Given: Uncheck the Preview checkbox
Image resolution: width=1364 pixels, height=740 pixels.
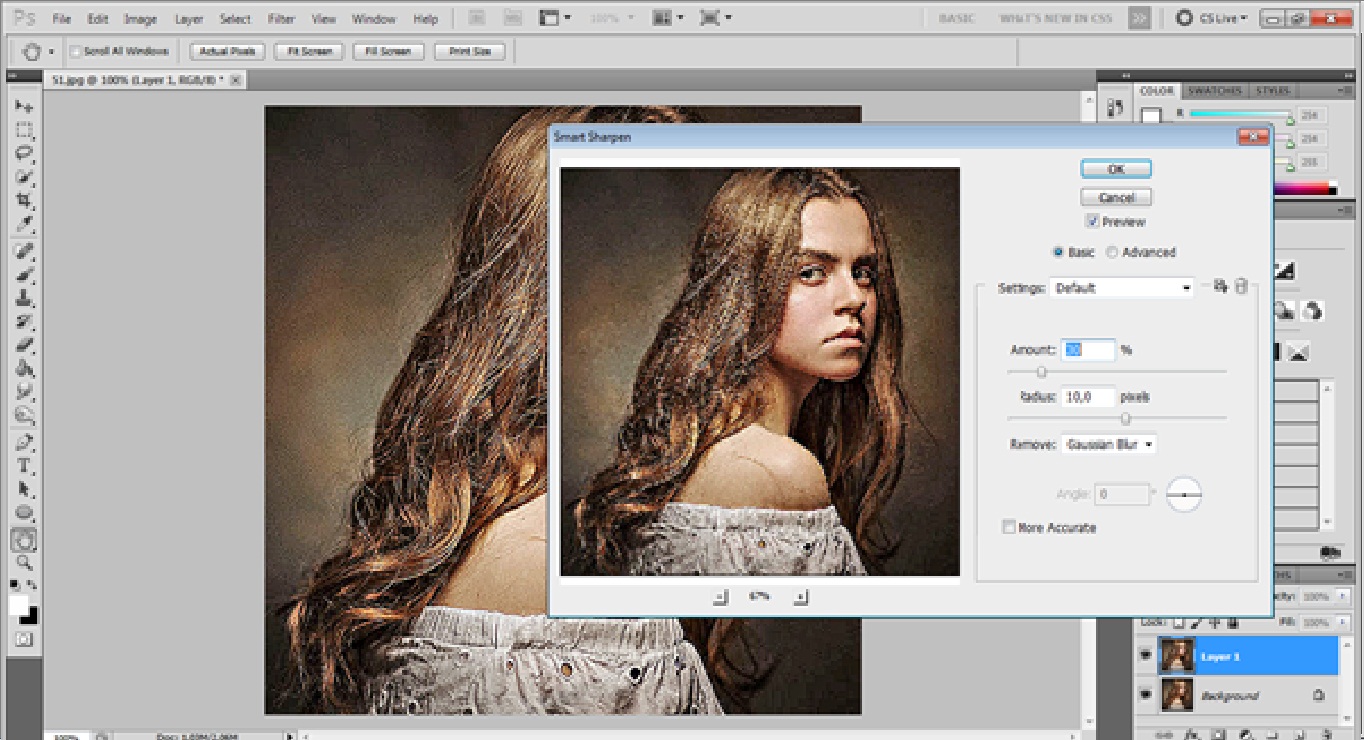Looking at the screenshot, I should [1092, 222].
